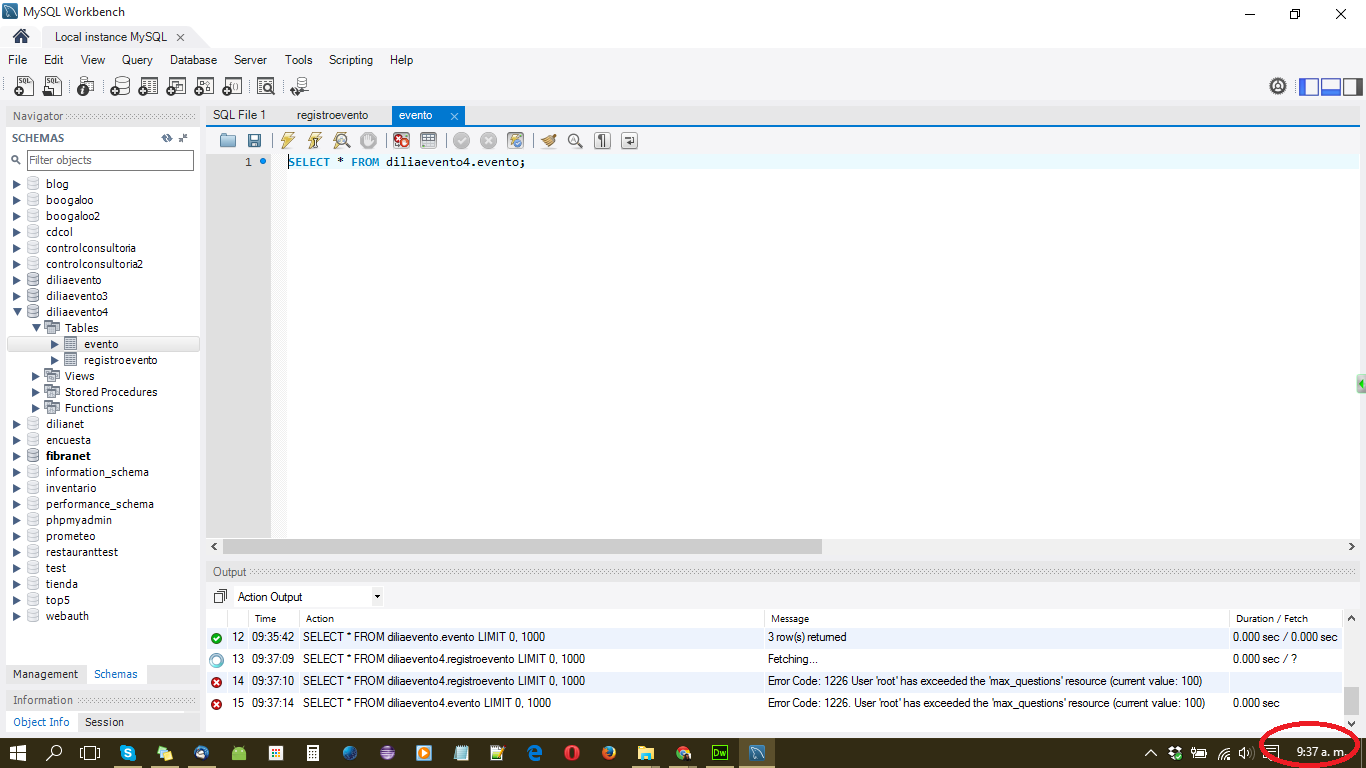Open Firefox from the taskbar

(x=609, y=752)
